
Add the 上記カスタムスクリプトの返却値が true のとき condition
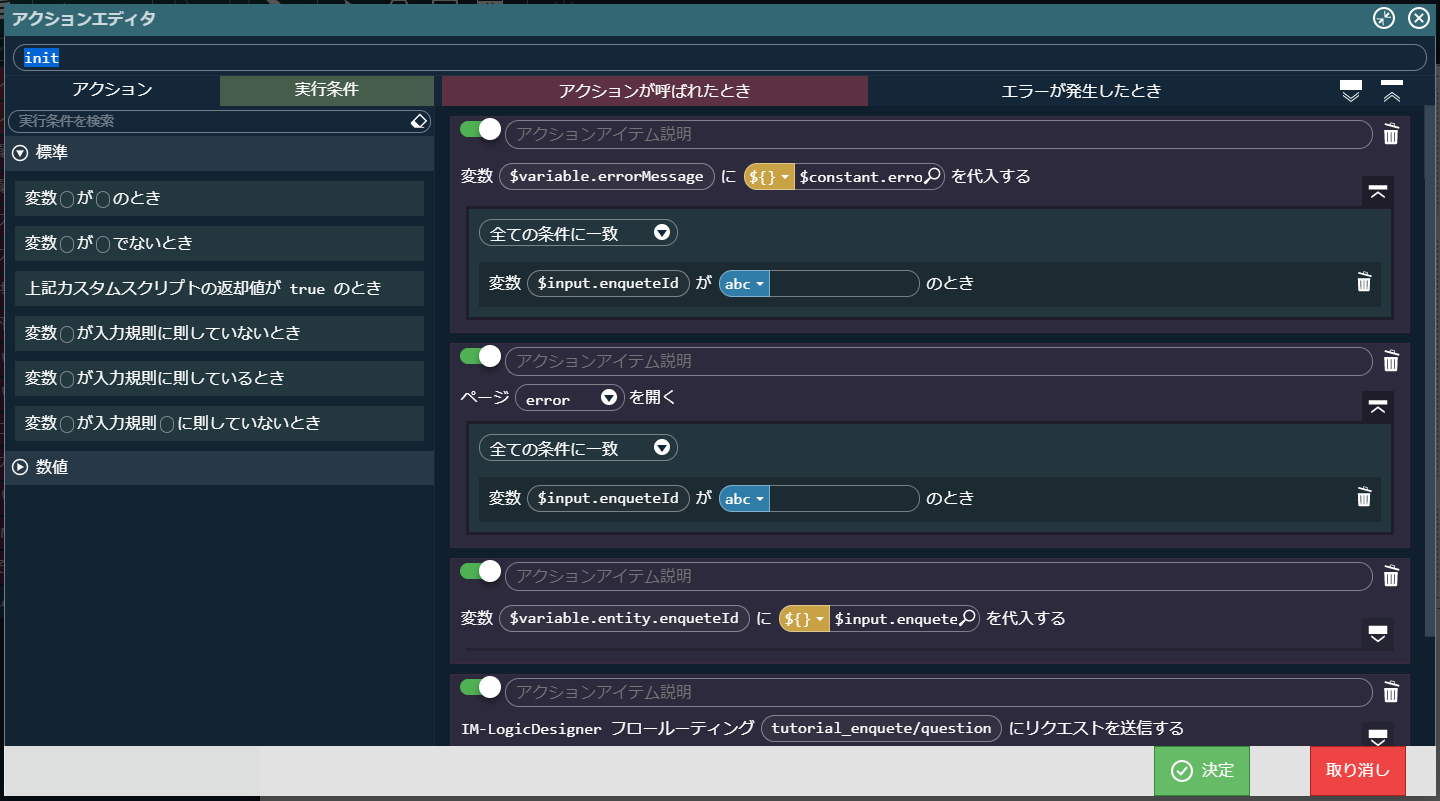click(x=220, y=288)
